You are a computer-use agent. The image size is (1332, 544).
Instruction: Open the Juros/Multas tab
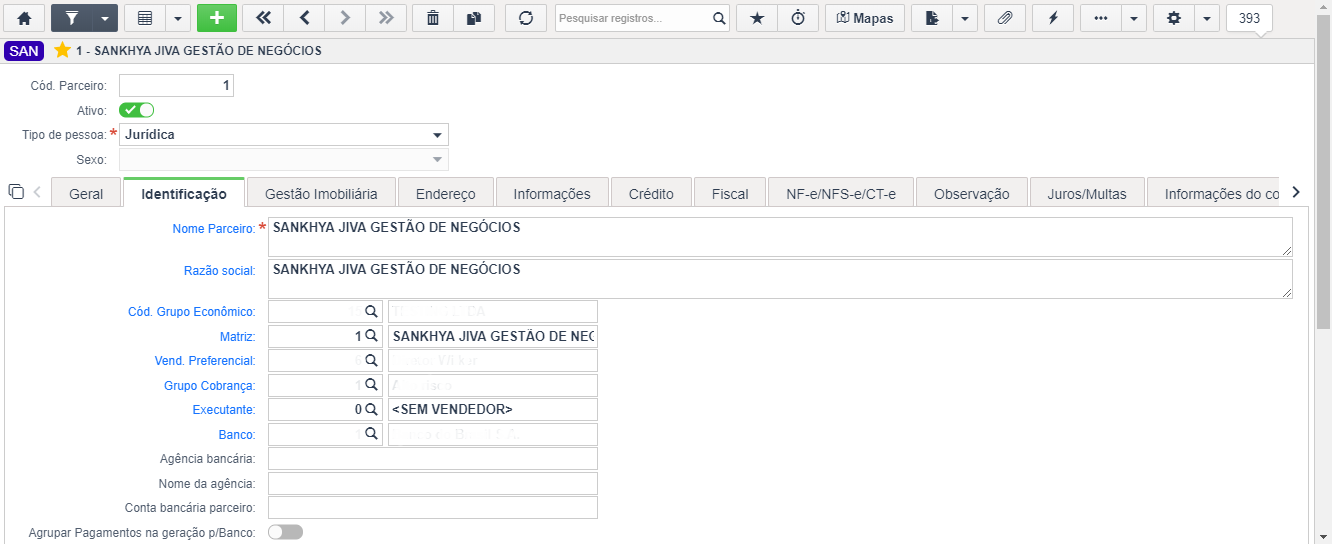click(1086, 194)
